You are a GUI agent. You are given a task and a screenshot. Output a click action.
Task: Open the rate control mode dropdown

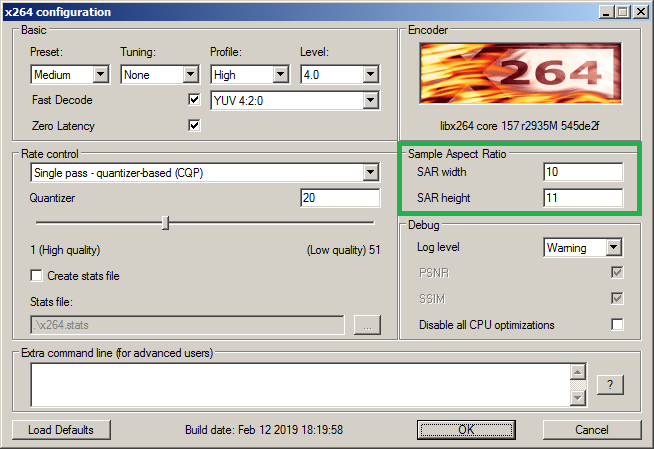(x=205, y=173)
